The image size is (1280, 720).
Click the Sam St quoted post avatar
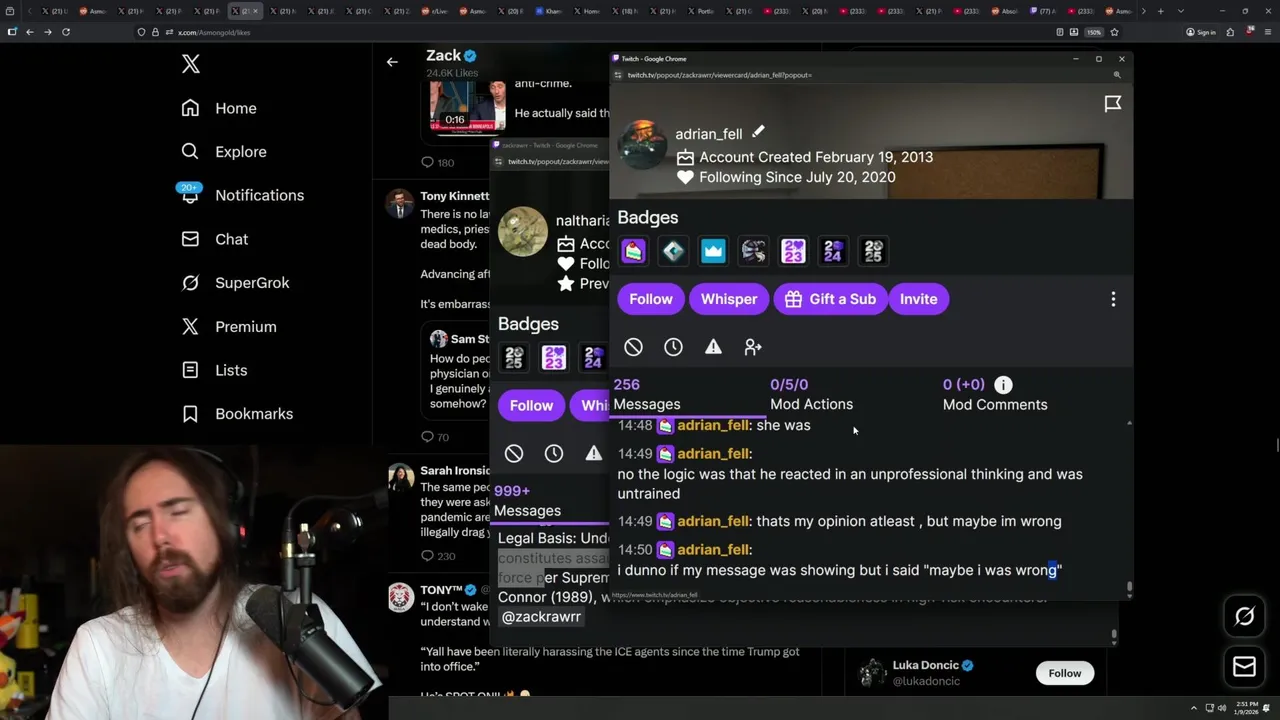[x=438, y=338]
